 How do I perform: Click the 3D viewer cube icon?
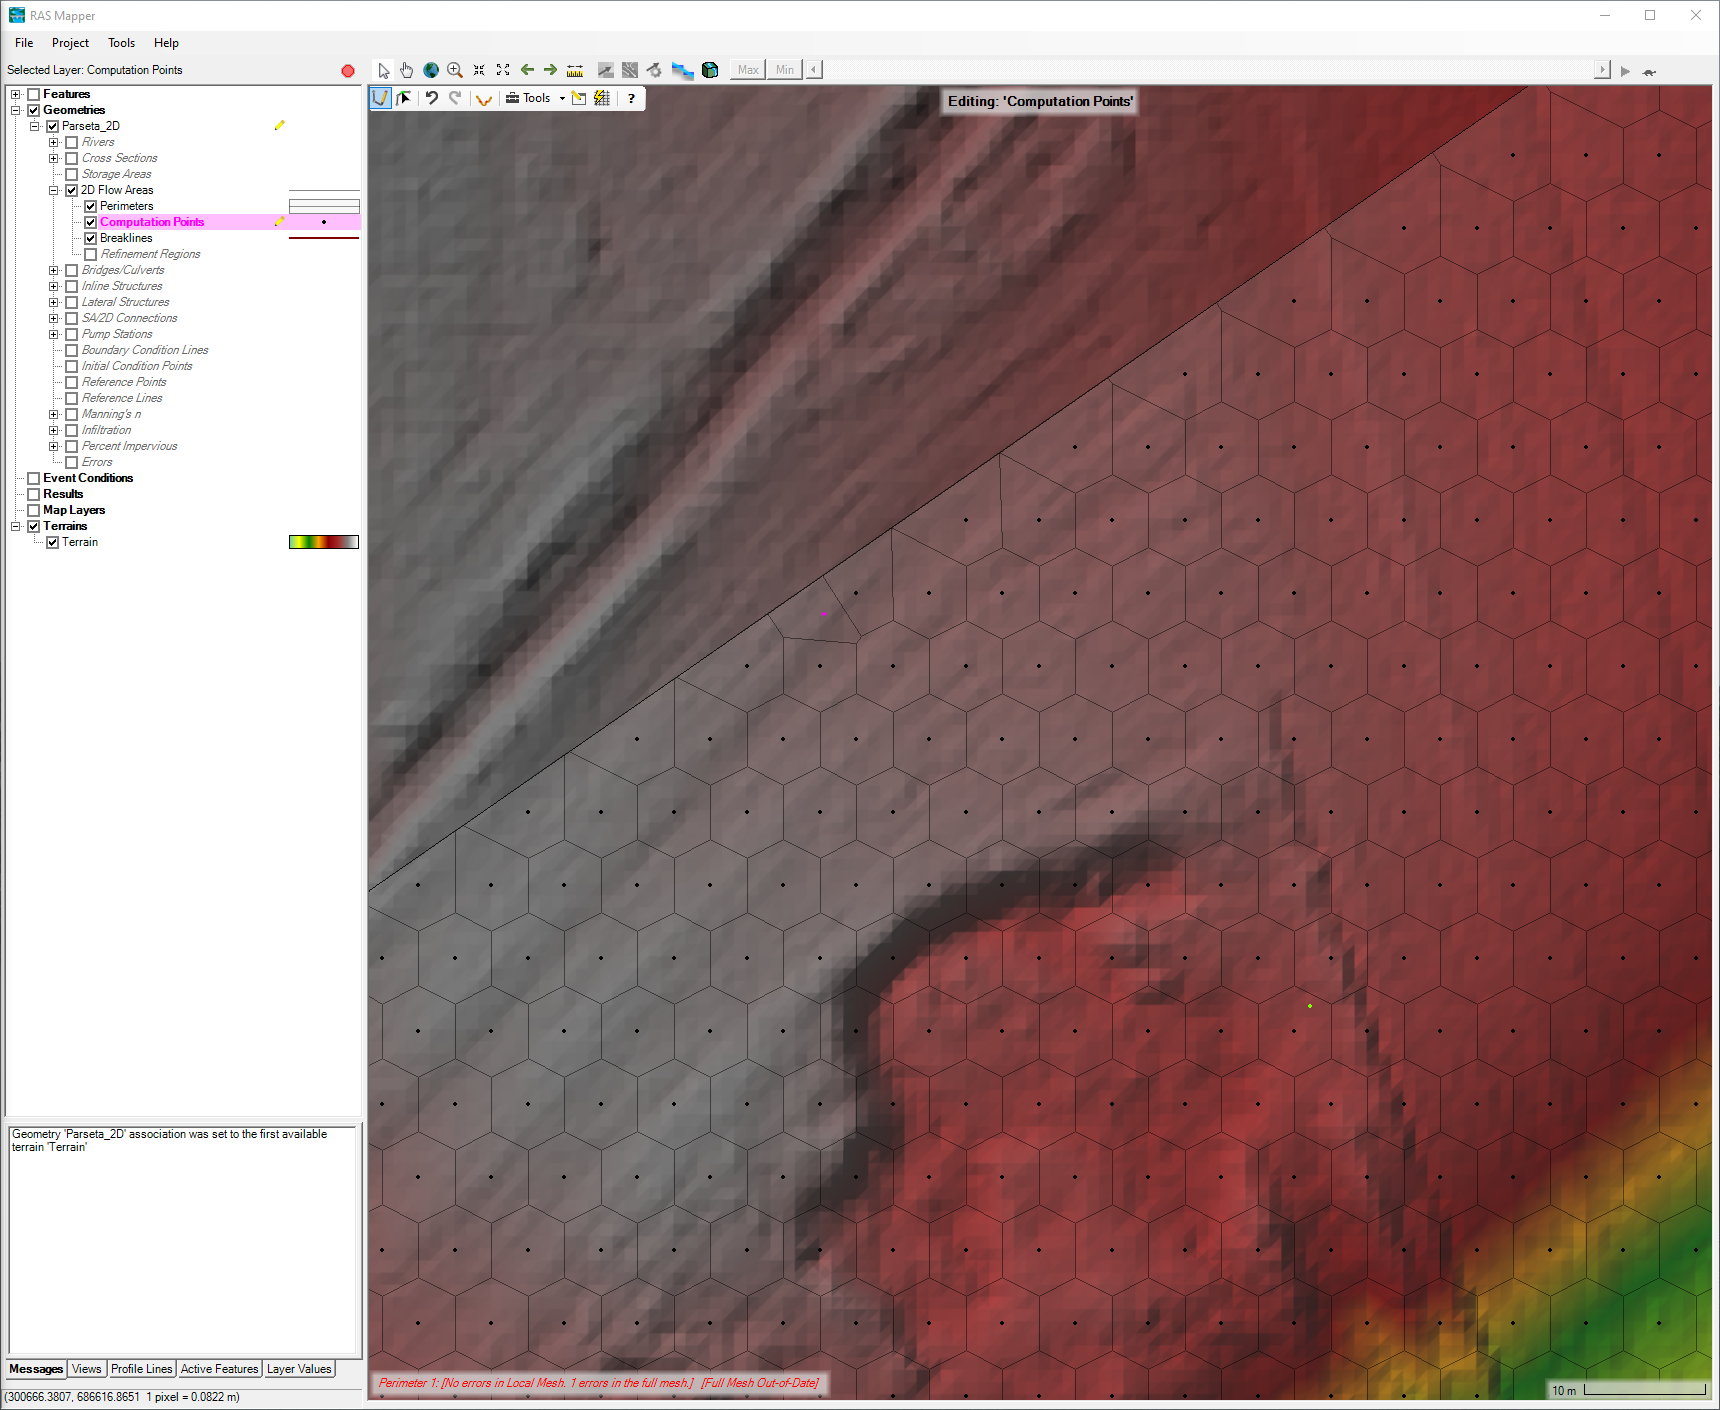(710, 70)
